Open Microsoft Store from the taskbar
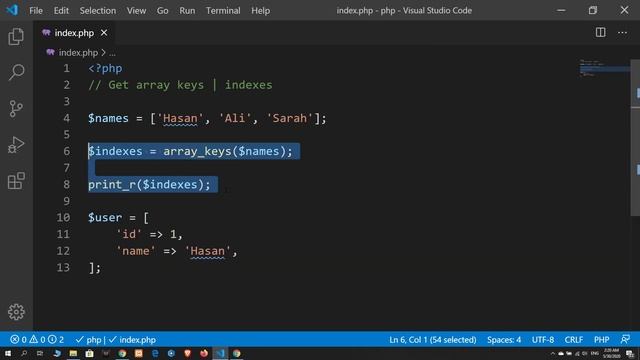 point(89,353)
